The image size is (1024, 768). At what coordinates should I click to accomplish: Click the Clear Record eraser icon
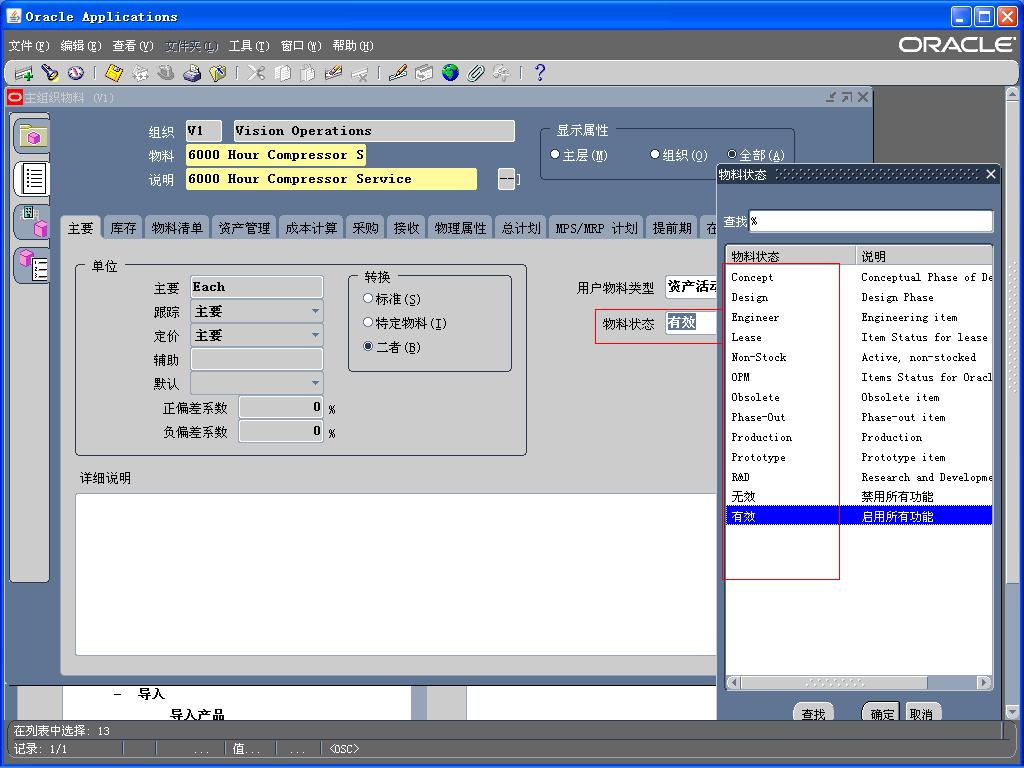[x=334, y=73]
